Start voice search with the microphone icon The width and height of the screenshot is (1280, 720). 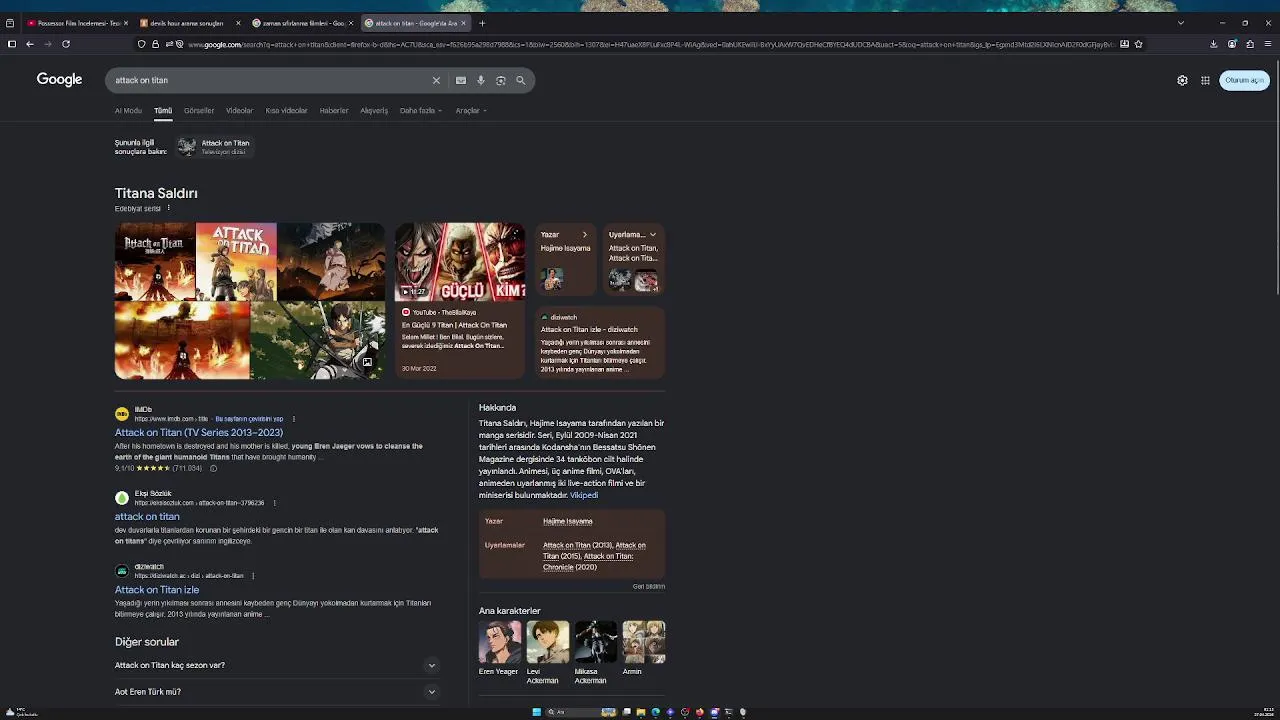(x=481, y=80)
